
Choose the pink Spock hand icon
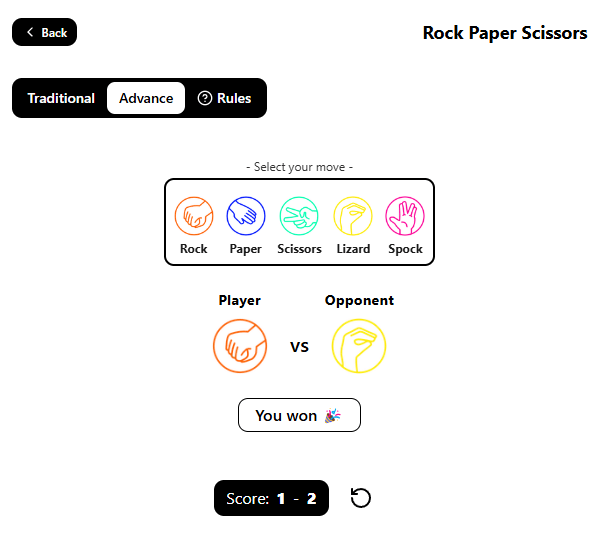405,216
